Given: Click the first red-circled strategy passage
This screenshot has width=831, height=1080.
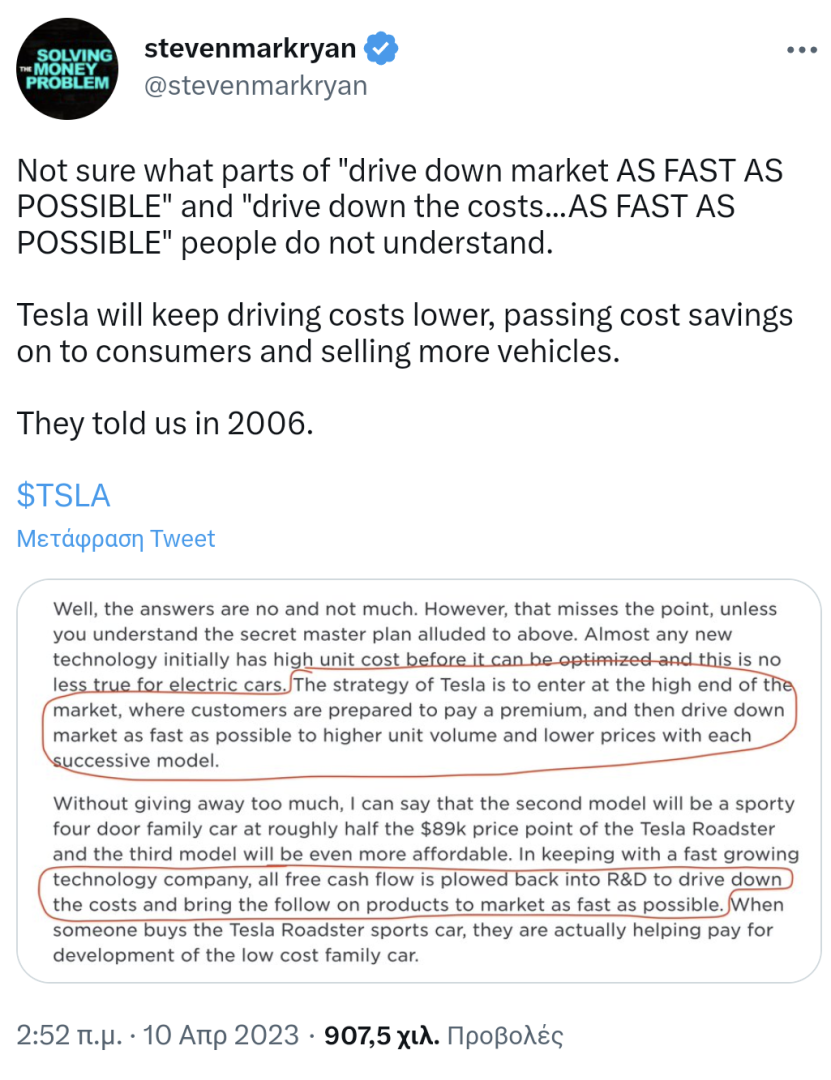Looking at the screenshot, I should click(420, 722).
